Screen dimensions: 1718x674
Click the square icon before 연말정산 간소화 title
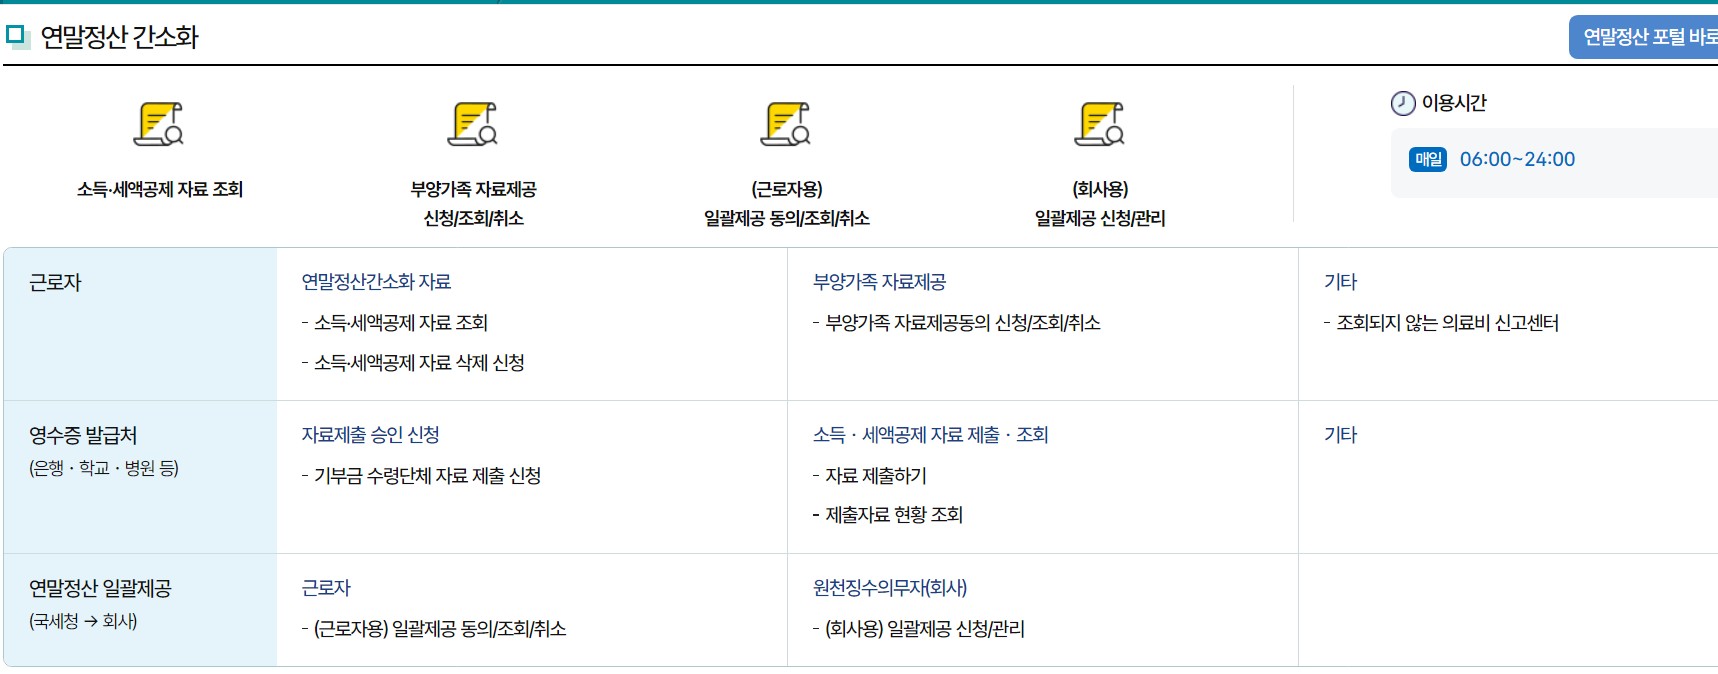[x=17, y=36]
